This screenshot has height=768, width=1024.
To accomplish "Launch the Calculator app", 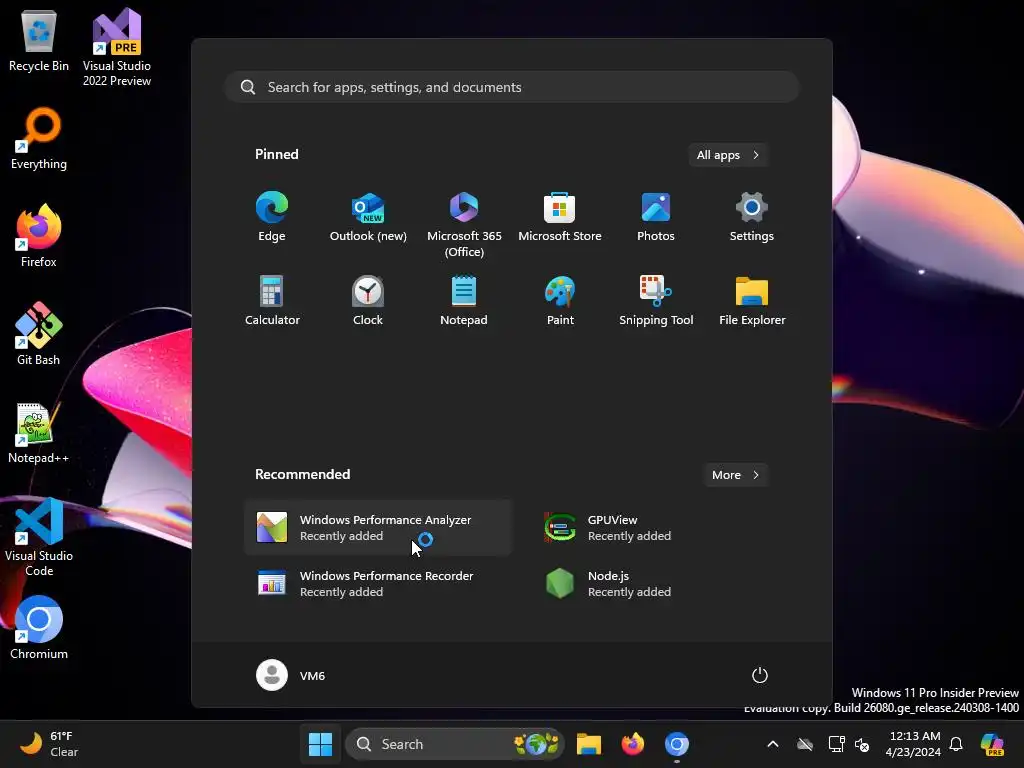I will [272, 301].
